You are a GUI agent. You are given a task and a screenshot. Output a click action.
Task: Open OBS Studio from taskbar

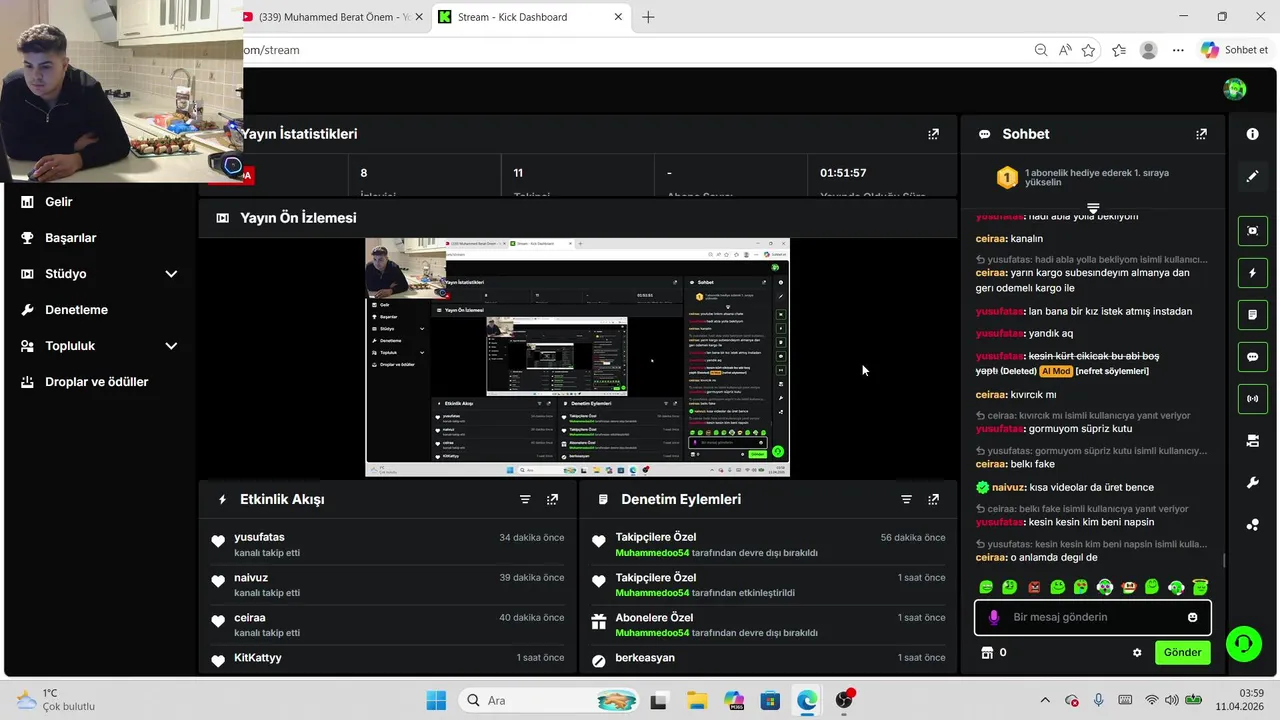(845, 700)
